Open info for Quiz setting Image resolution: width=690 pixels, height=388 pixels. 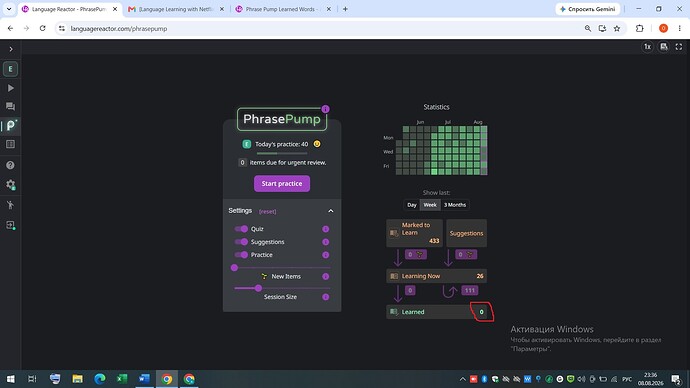(326, 229)
